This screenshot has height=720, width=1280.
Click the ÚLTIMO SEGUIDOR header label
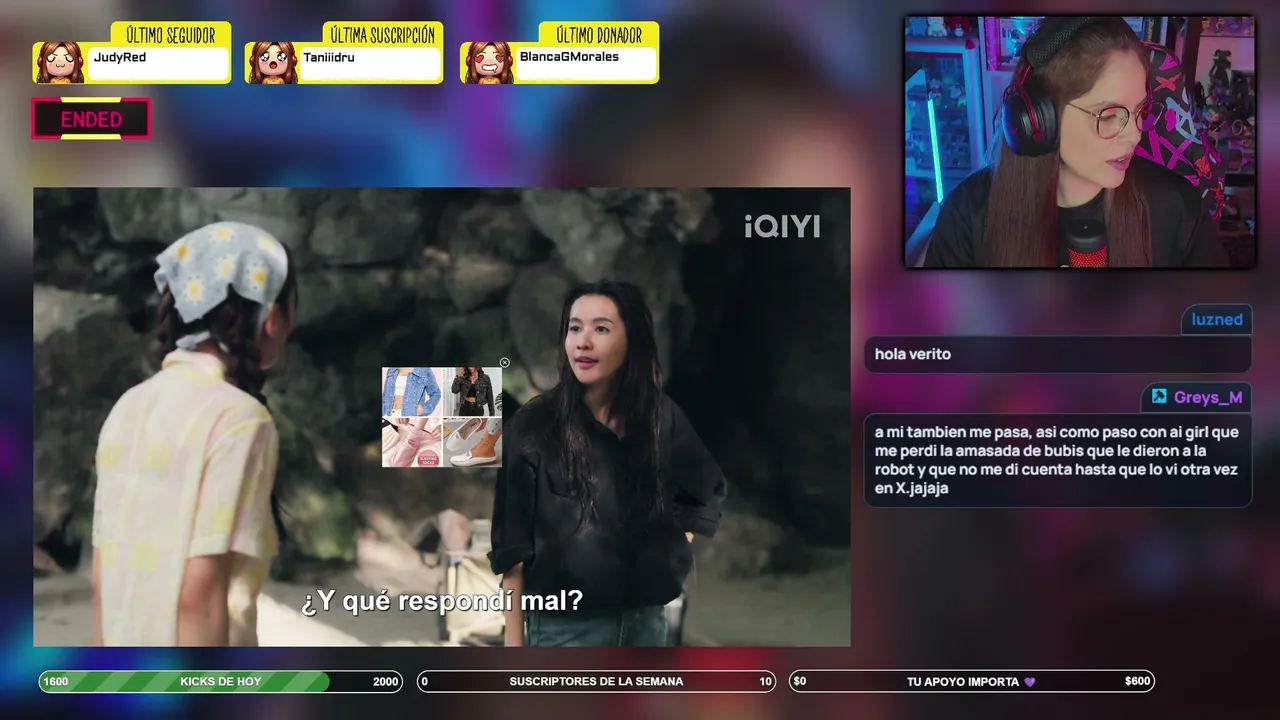171,36
